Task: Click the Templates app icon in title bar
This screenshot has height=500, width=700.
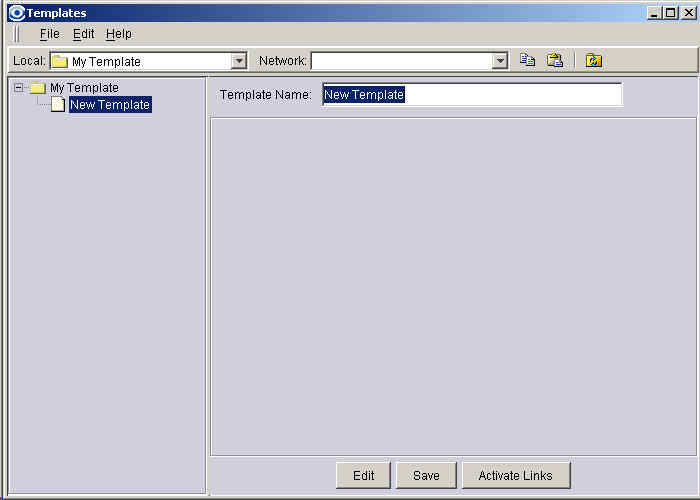Action: pyautogui.click(x=17, y=12)
